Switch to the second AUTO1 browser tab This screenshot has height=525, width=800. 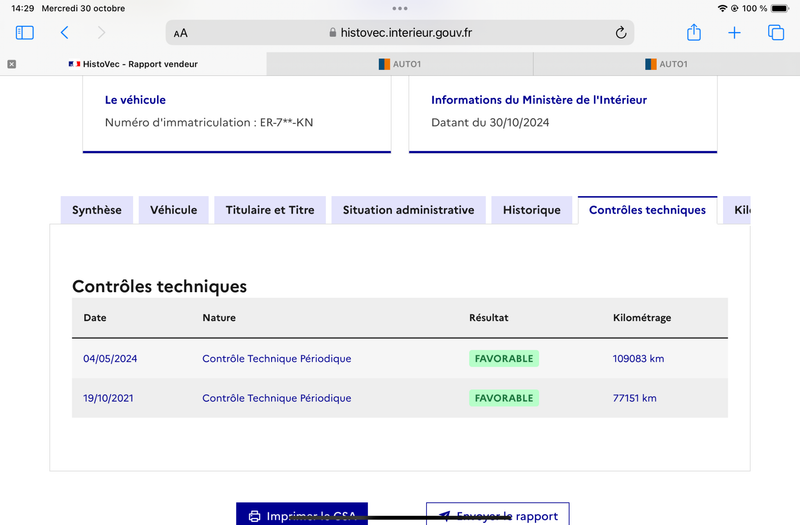[666, 64]
